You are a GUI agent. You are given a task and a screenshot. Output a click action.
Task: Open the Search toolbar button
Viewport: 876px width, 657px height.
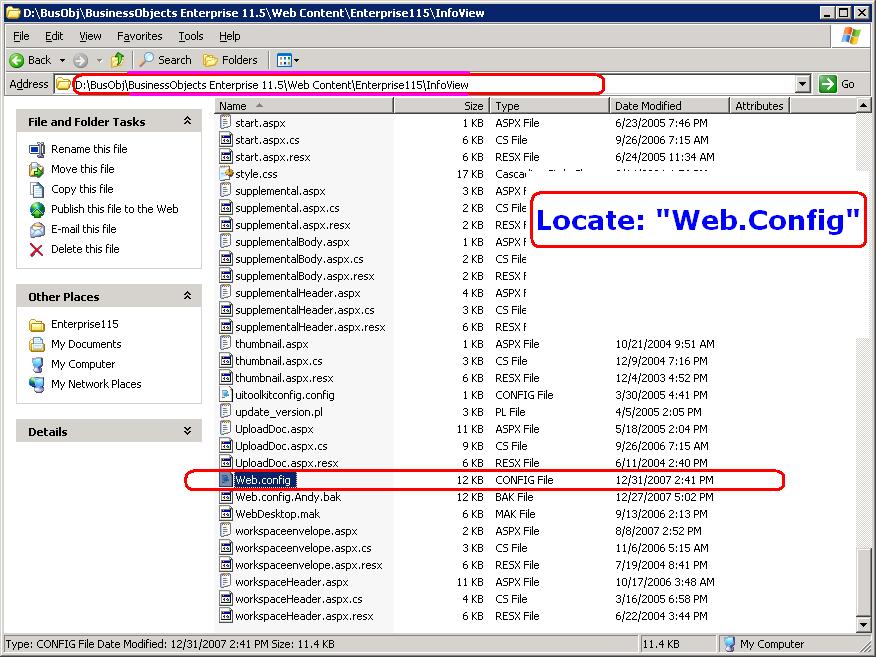pos(165,60)
